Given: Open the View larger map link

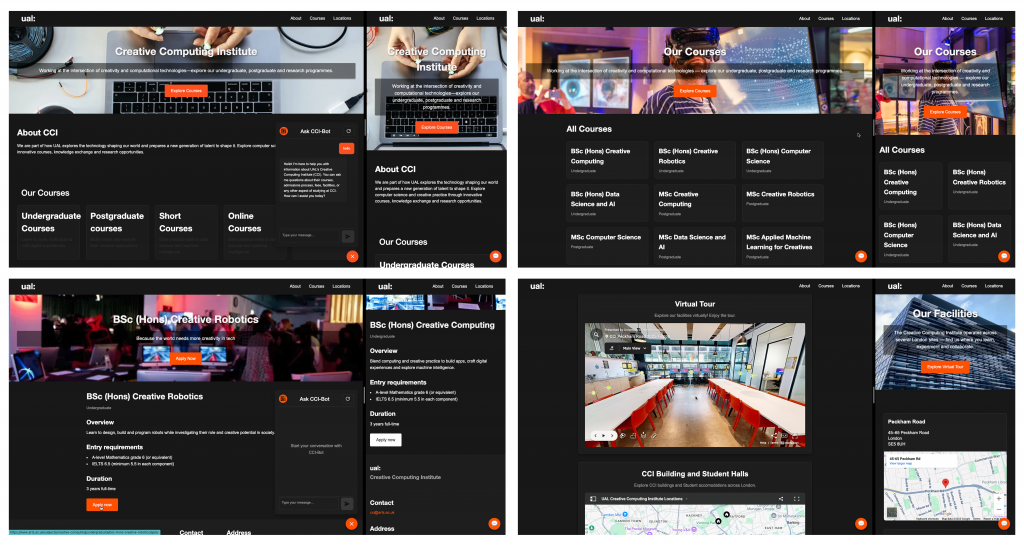Looking at the screenshot, I should [x=902, y=464].
